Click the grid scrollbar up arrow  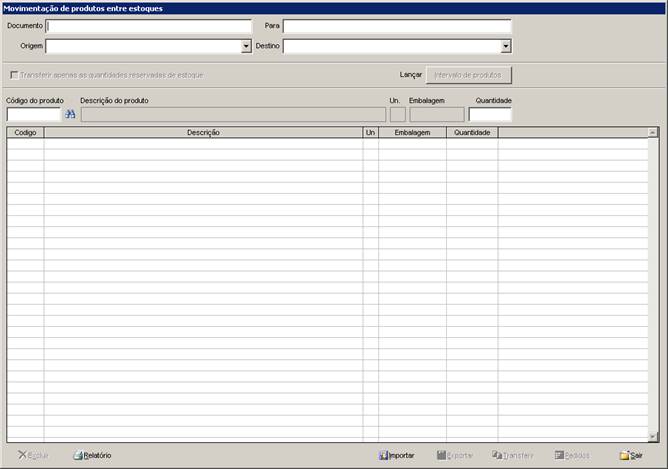click(x=653, y=133)
